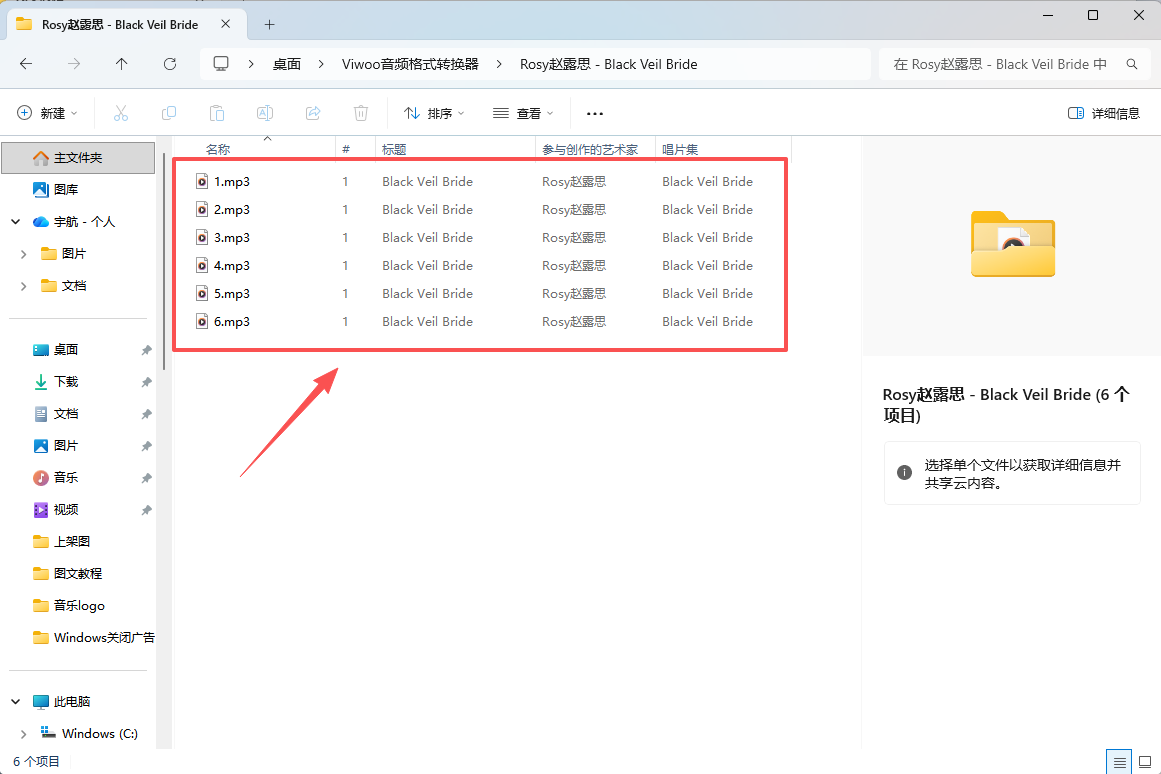Screen dimensions: 1161x774
Task: Expand the 图片 folder under OneDrive
Action: (x=24, y=254)
